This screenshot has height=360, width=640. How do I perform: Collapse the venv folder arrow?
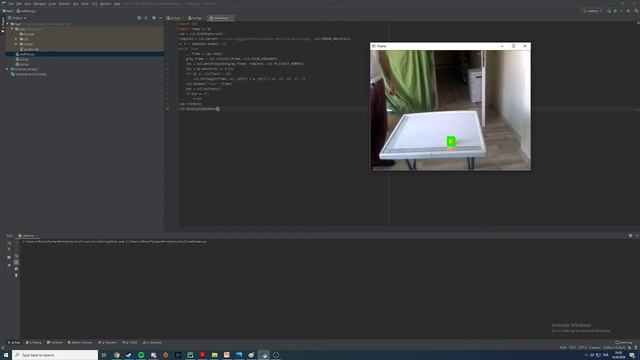12,29
